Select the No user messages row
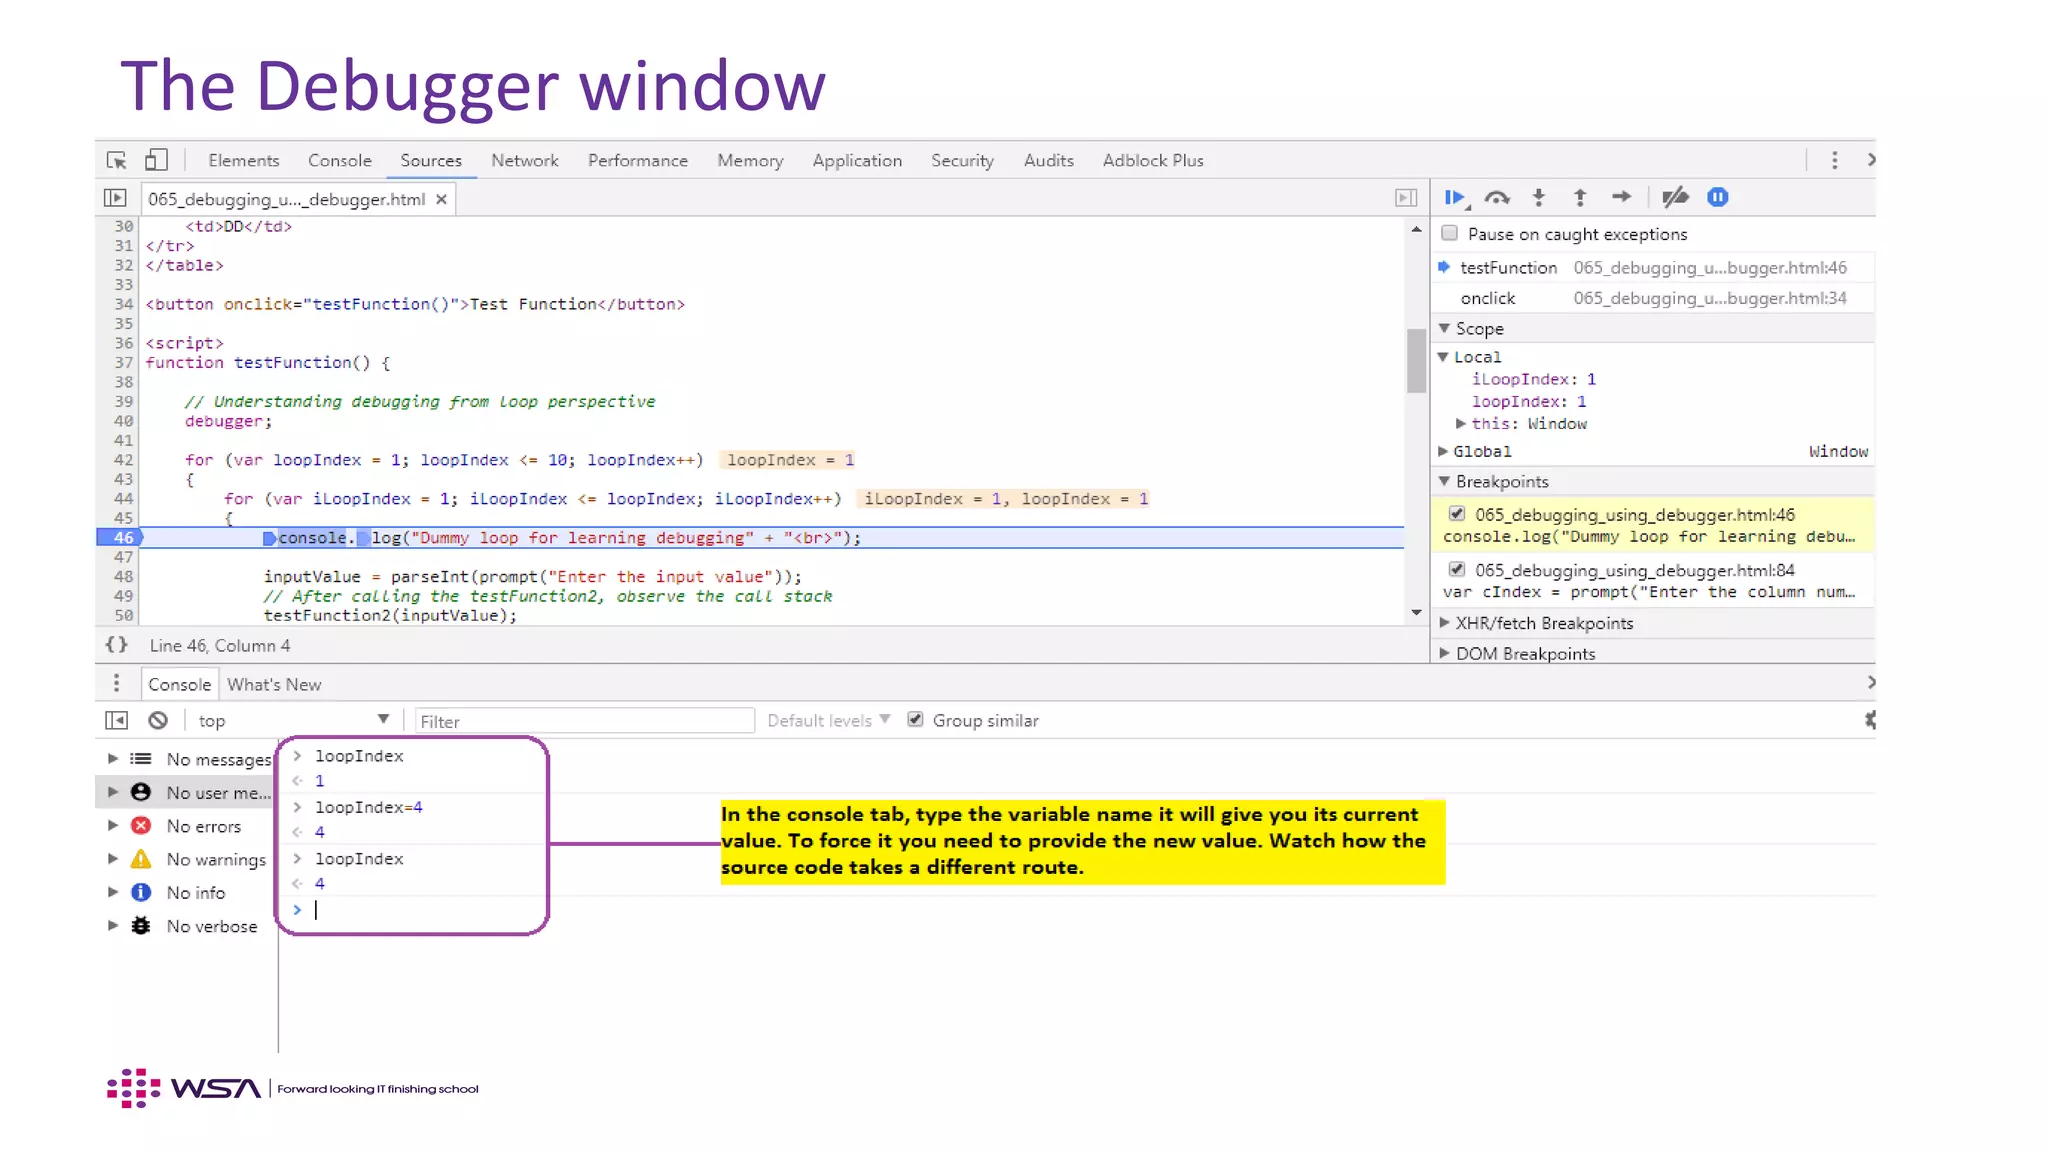 click(187, 792)
